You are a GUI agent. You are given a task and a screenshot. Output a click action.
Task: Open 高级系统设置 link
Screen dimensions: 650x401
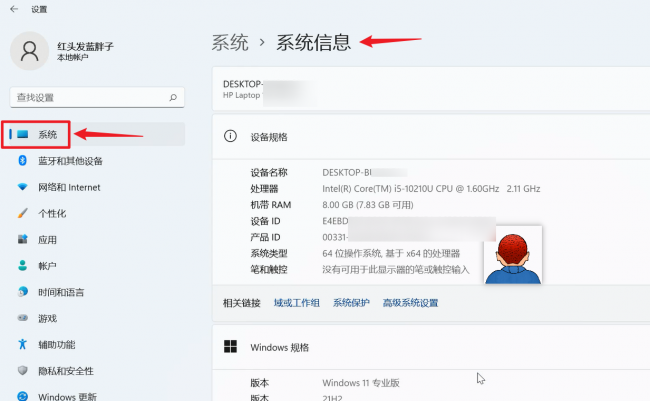point(410,303)
